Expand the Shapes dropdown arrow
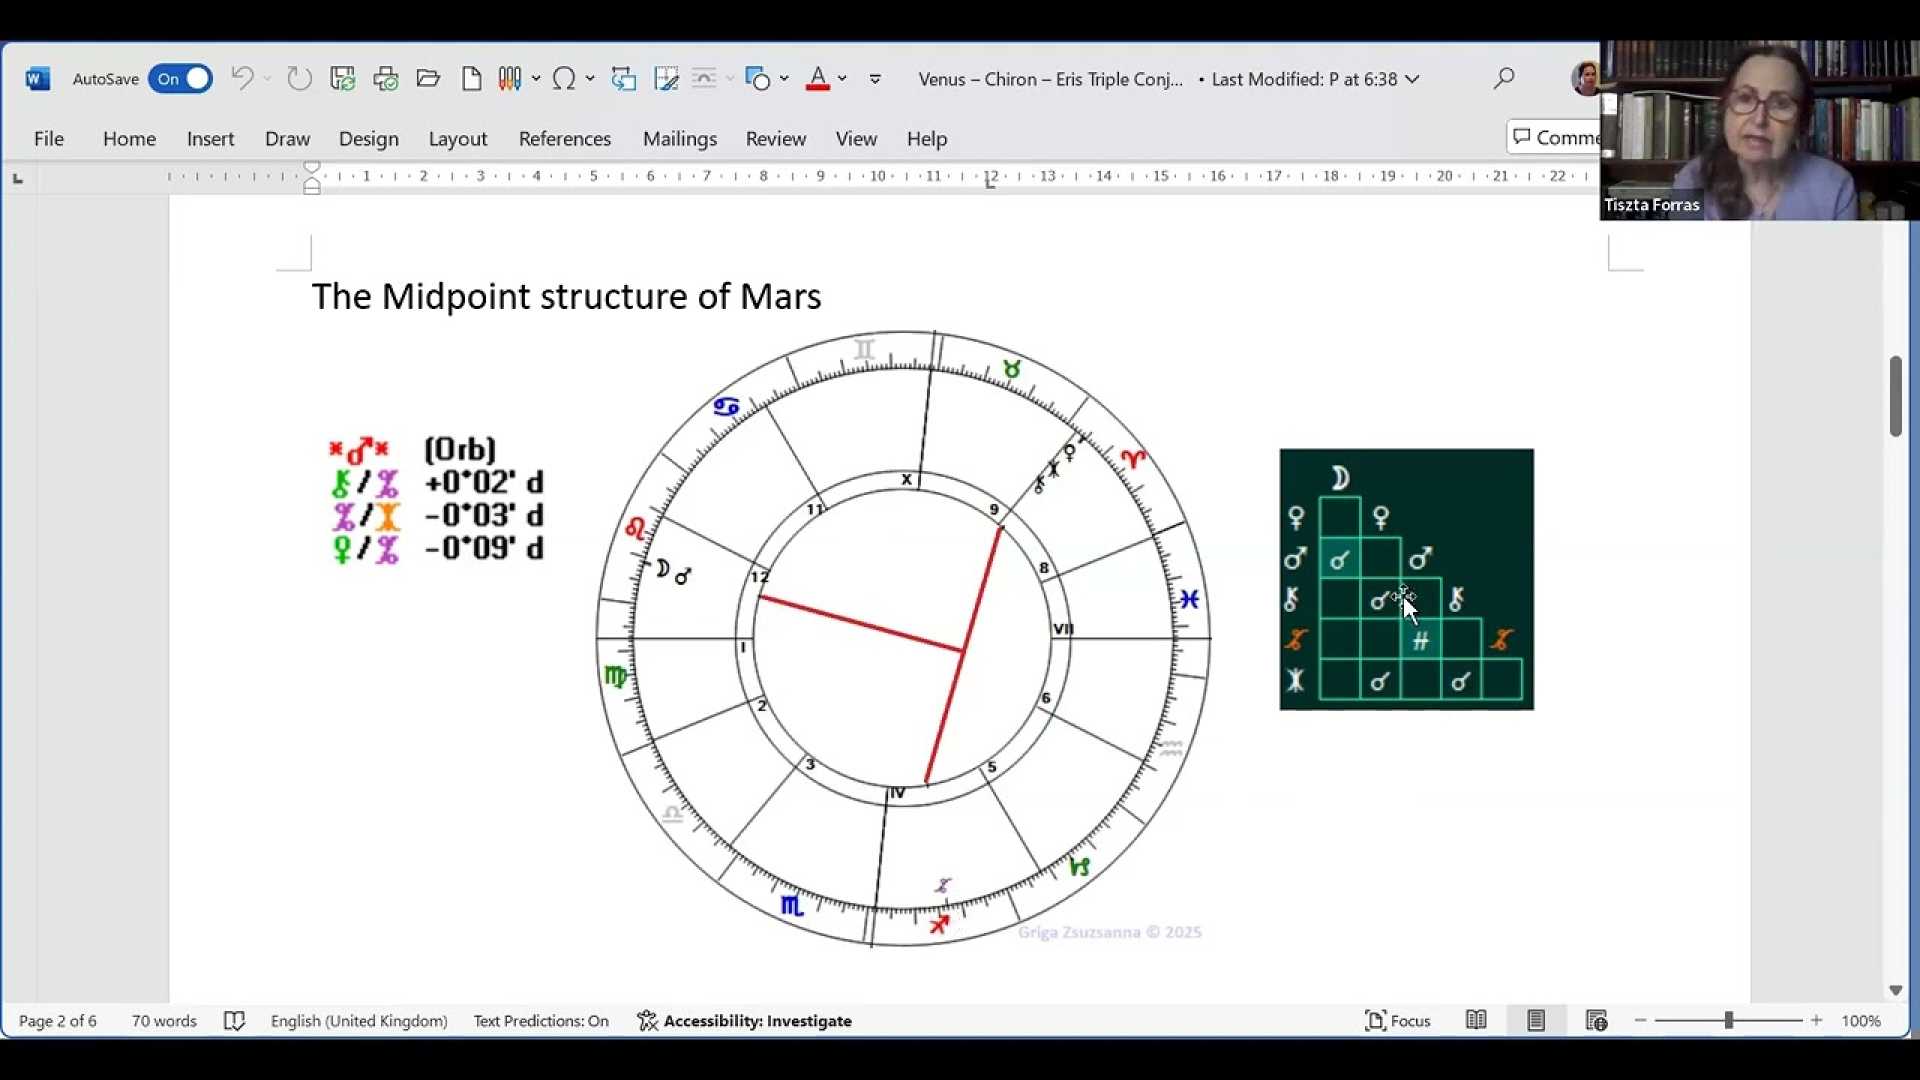 pyautogui.click(x=784, y=79)
